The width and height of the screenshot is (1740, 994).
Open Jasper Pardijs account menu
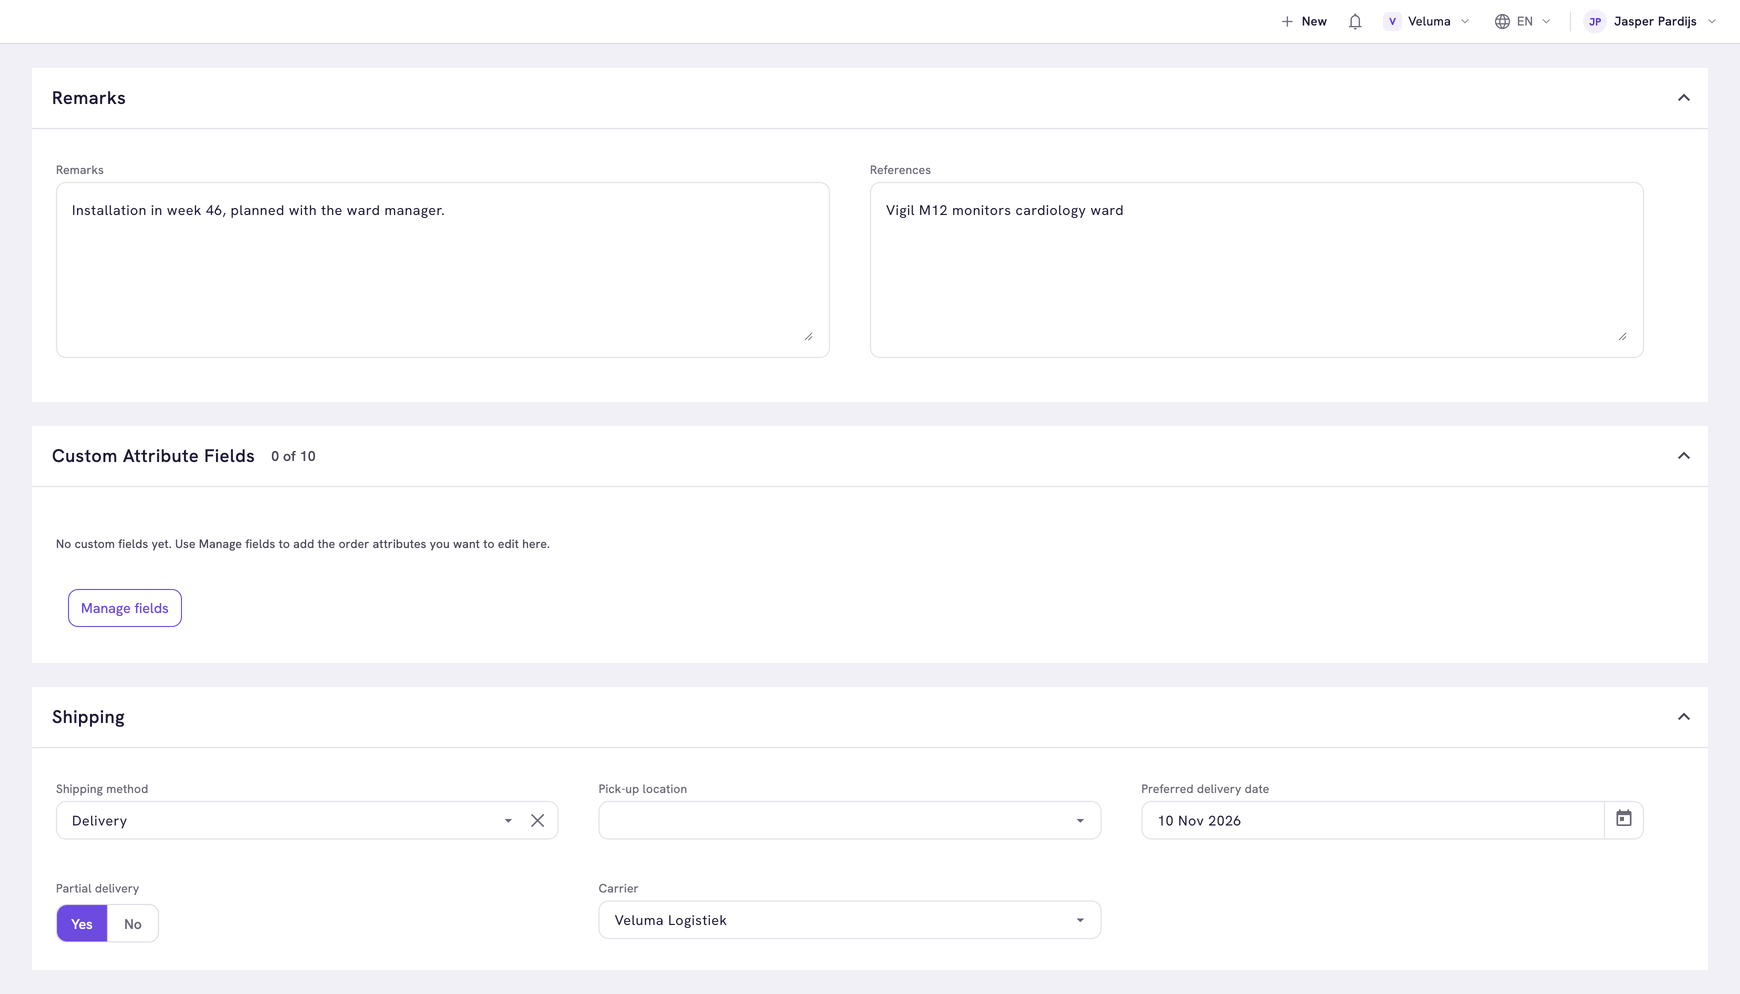(x=1651, y=21)
